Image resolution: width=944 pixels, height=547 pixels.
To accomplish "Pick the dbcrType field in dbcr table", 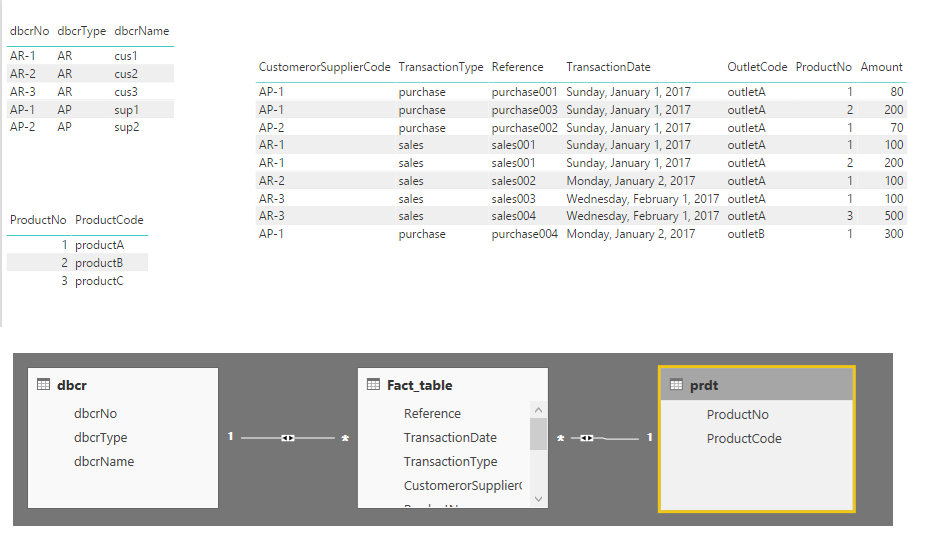I will pos(101,437).
